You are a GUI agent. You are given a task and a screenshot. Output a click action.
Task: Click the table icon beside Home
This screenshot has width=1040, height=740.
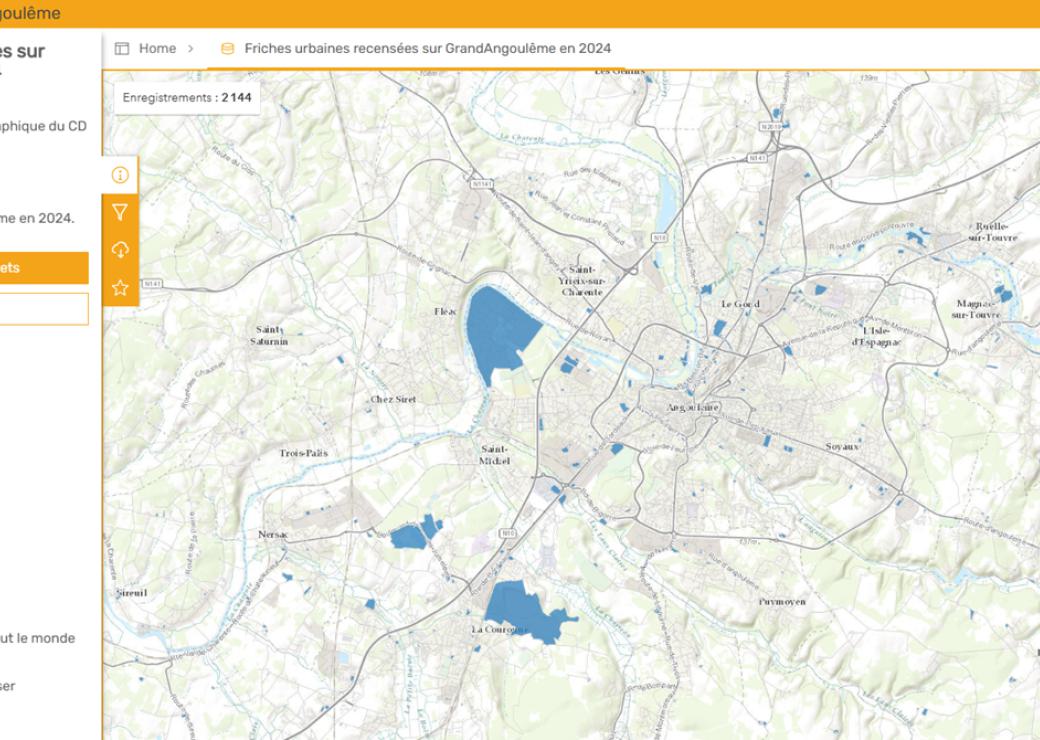(122, 48)
